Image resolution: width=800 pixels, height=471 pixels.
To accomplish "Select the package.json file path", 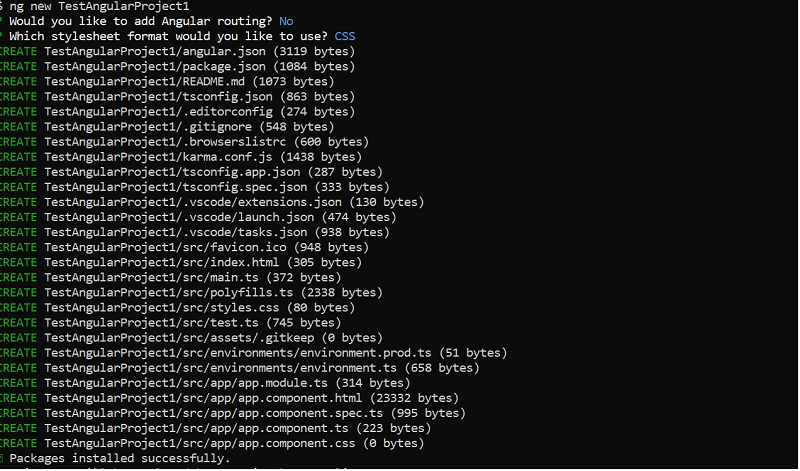I will point(155,67).
